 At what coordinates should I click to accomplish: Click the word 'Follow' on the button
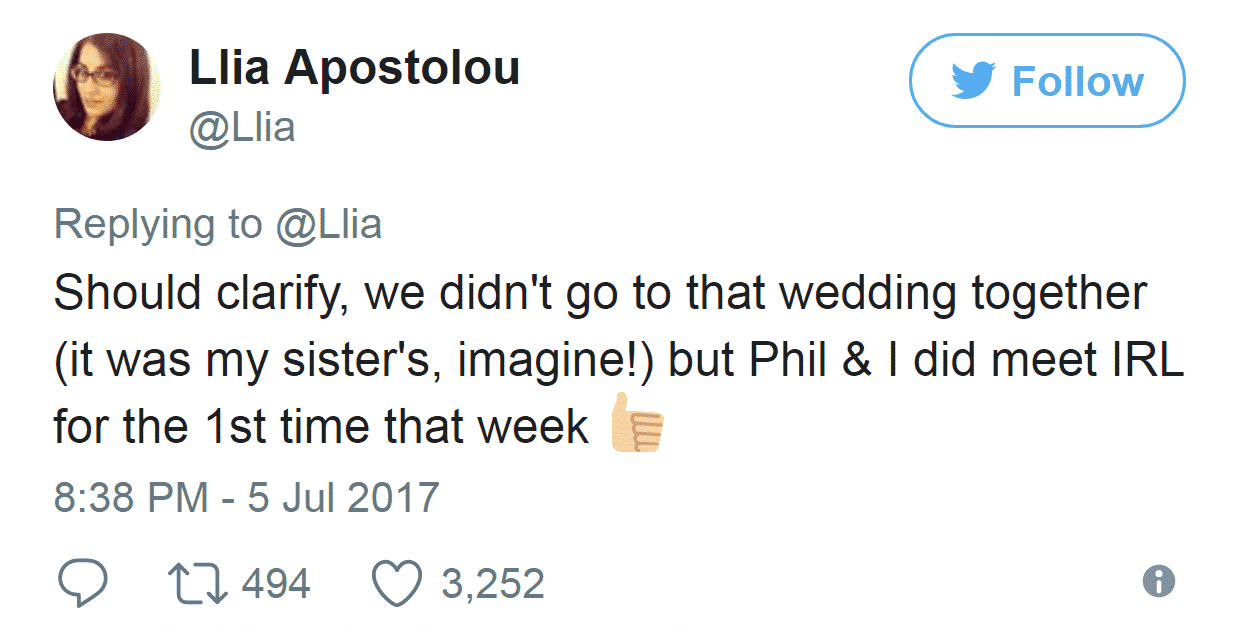pyautogui.click(x=1077, y=81)
